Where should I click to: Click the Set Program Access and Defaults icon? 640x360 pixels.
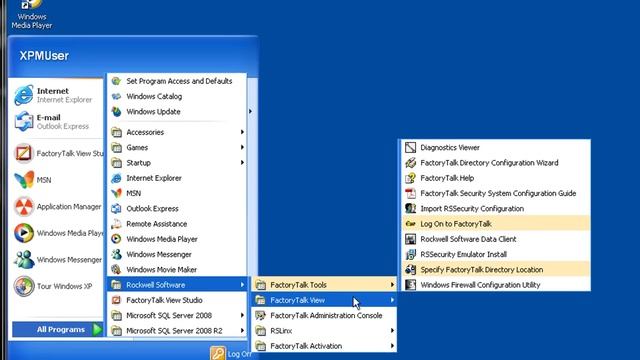point(116,81)
